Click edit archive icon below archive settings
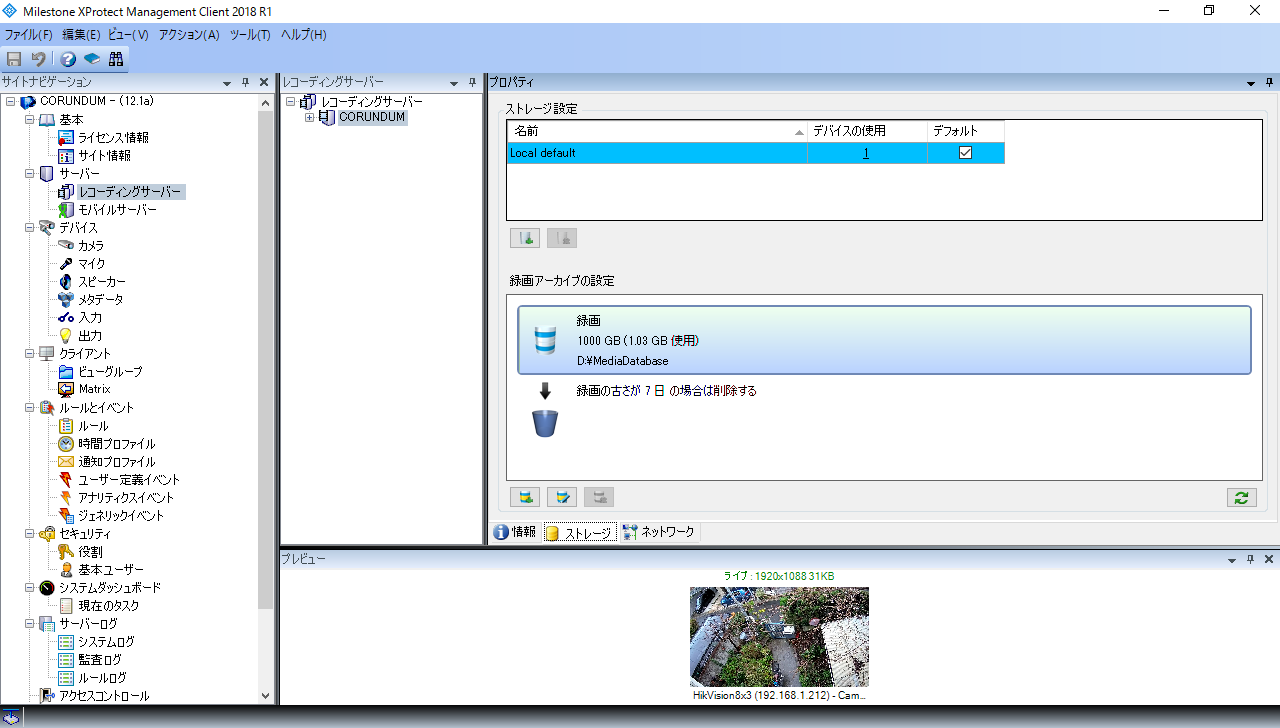Viewport: 1280px width, 728px height. point(562,497)
